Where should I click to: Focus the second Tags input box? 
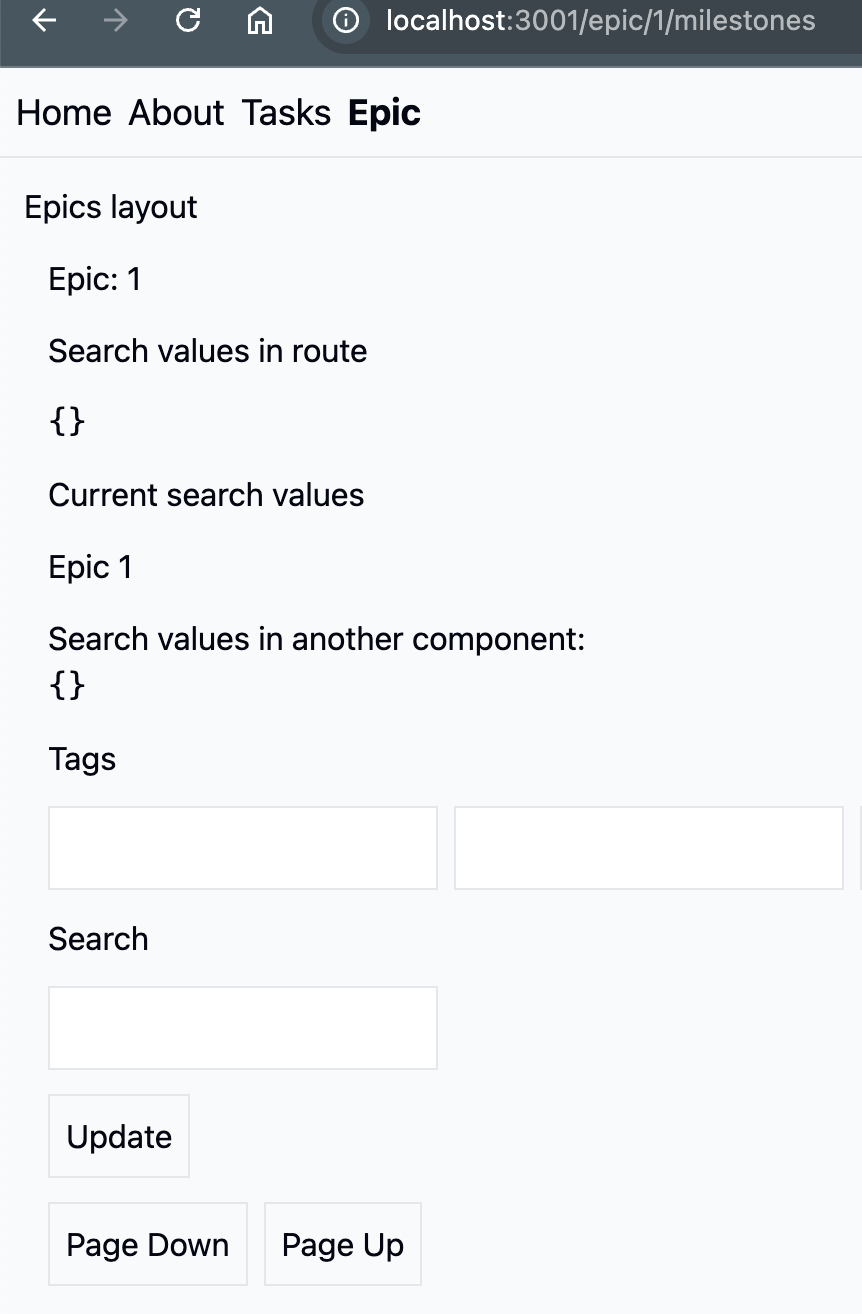[649, 848]
